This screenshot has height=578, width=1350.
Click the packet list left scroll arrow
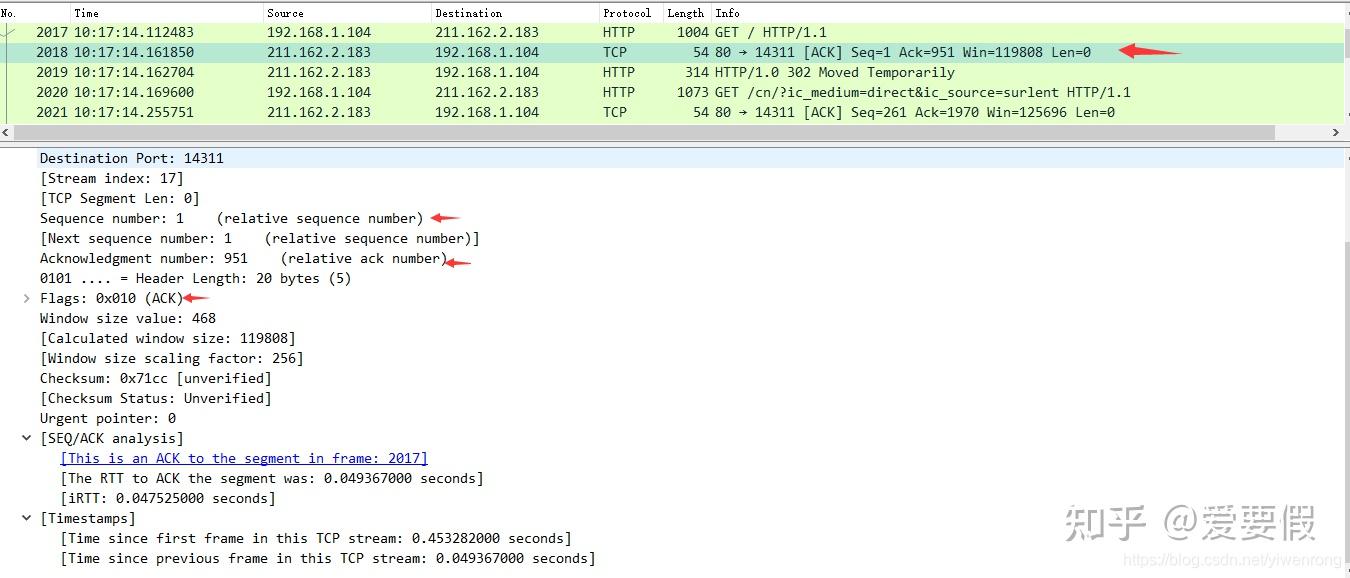[7, 132]
